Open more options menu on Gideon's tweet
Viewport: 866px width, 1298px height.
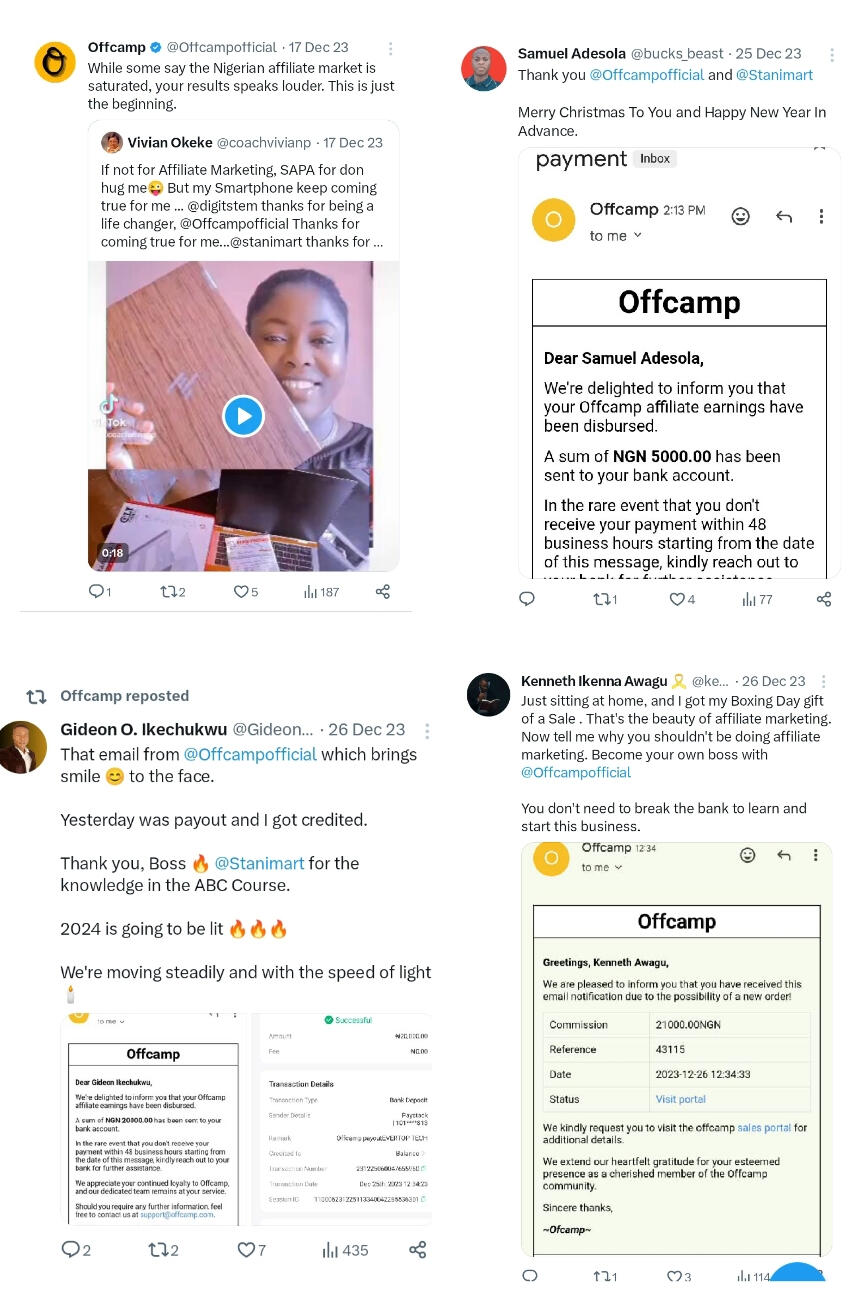pyautogui.click(x=426, y=731)
